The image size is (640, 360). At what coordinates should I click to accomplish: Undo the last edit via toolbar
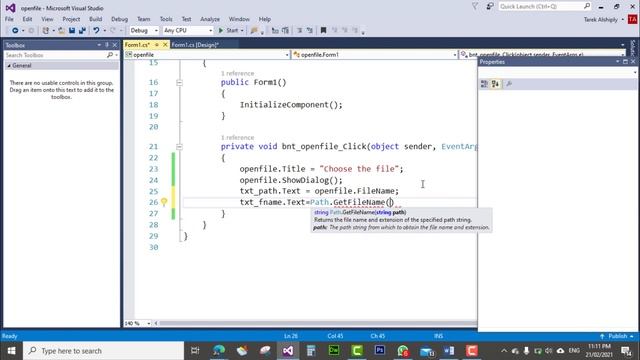(x=96, y=31)
